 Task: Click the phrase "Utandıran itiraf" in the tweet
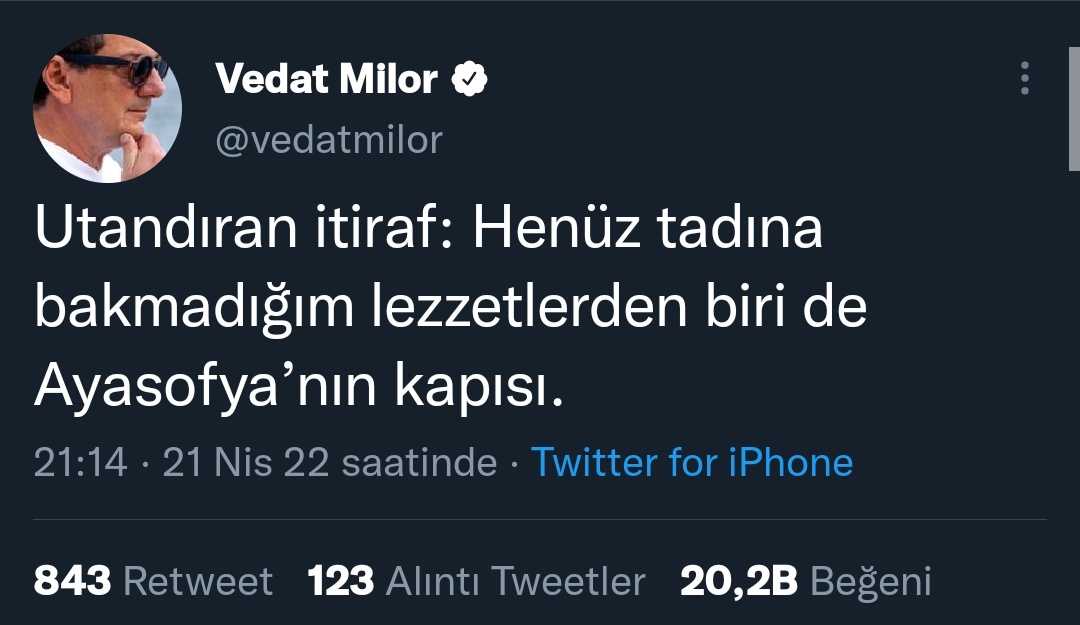[x=239, y=231]
